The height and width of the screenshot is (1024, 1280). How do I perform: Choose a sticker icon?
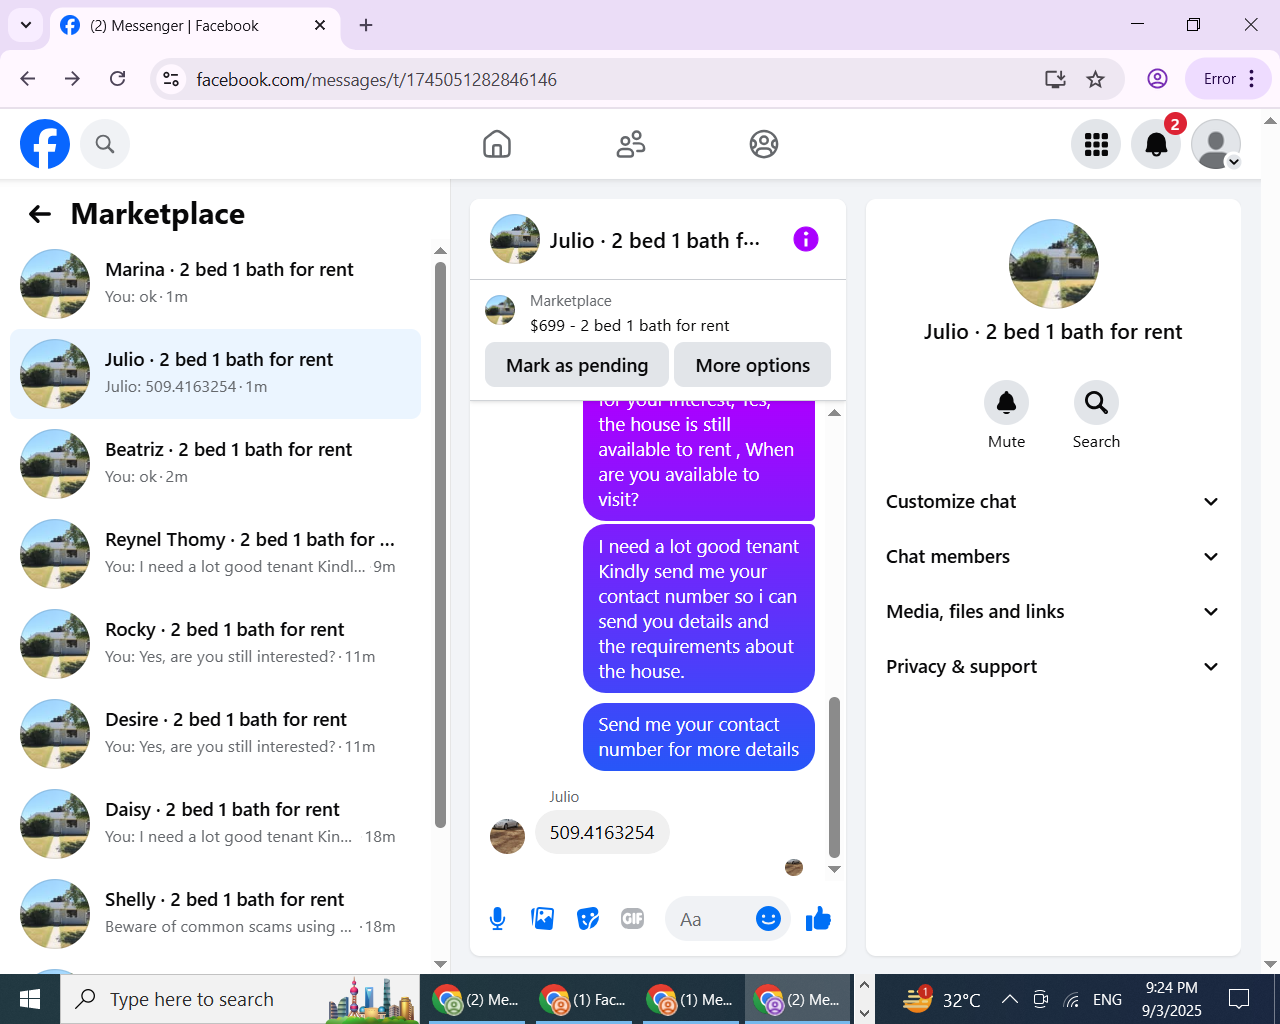[x=588, y=919]
